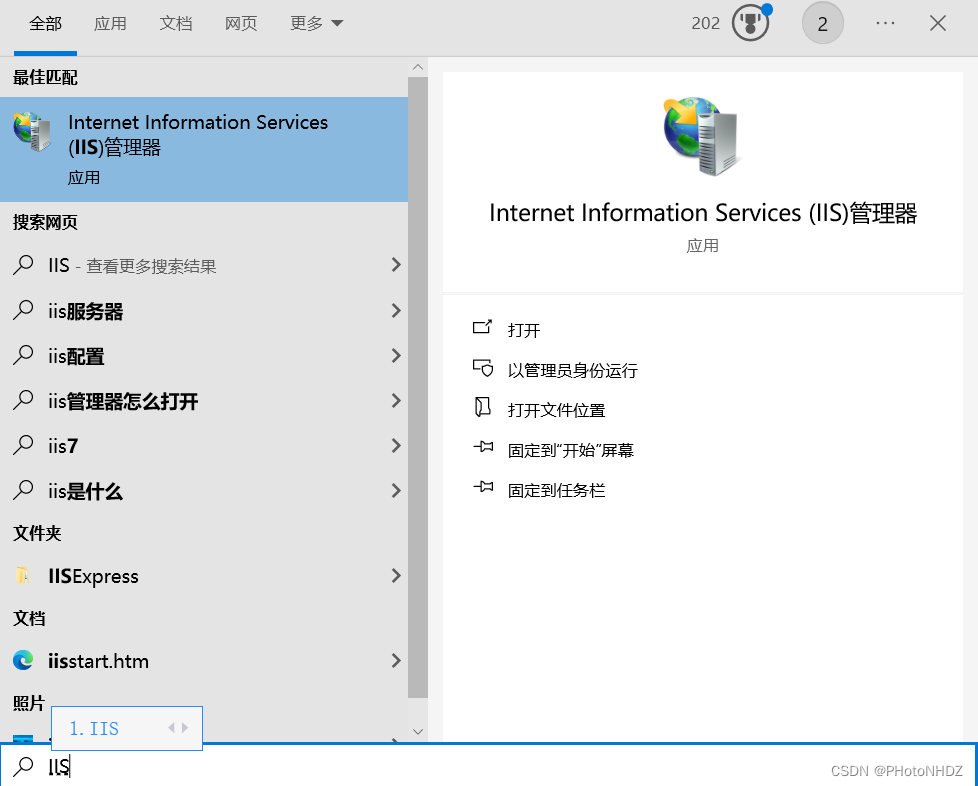Click the Edge icon for iisstart.htm
The width and height of the screenshot is (978, 786).
click(23, 660)
